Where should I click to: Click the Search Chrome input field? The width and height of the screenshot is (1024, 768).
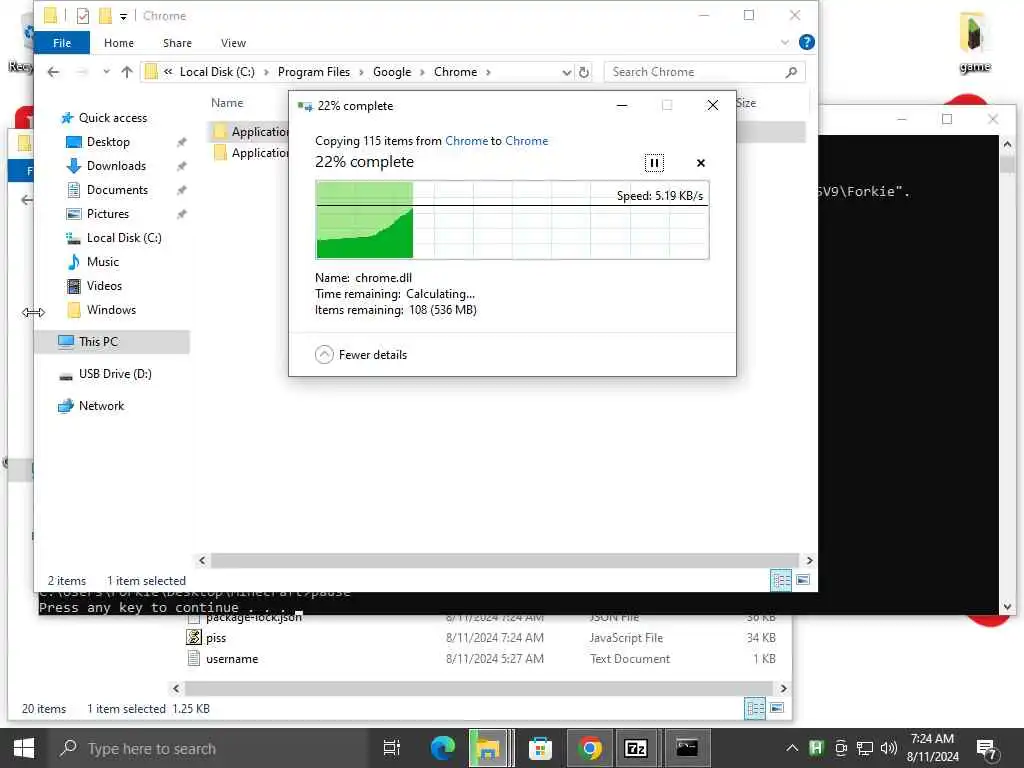coord(696,72)
